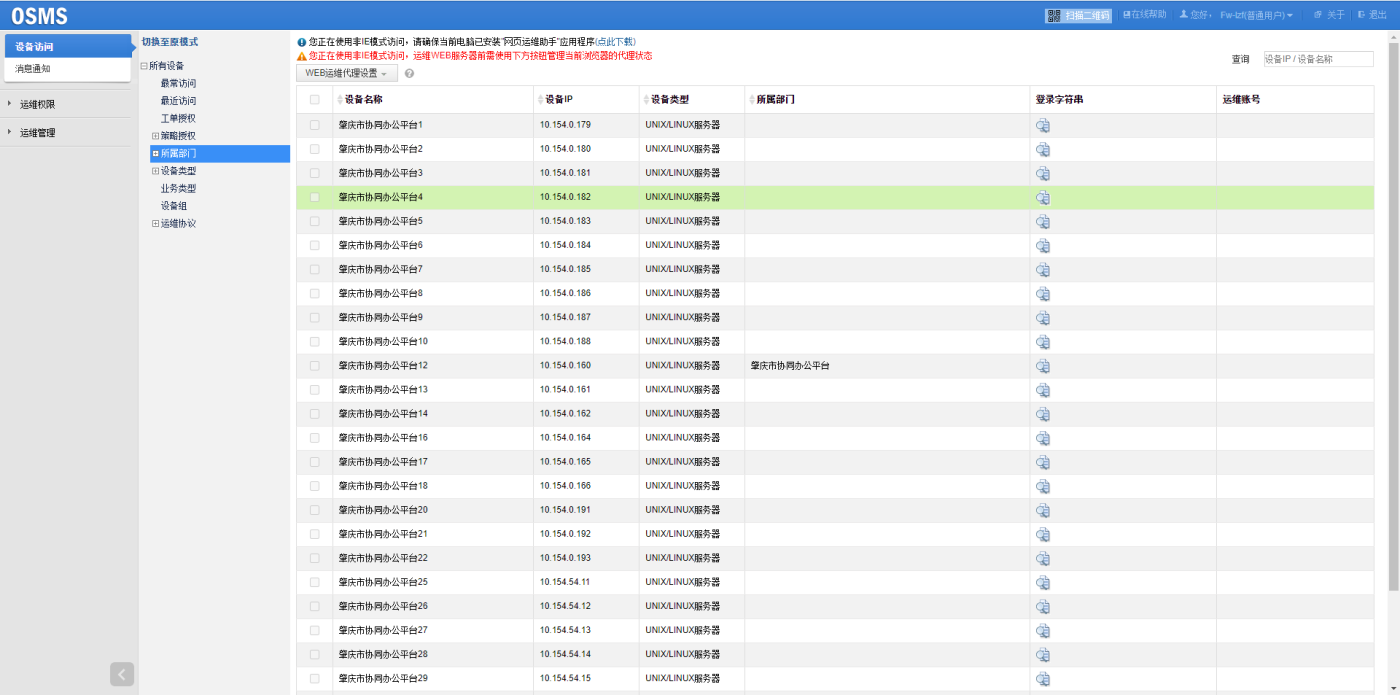1400x695 pixels.
Task: Expand the 运维协议 tree node
Action: [155, 223]
